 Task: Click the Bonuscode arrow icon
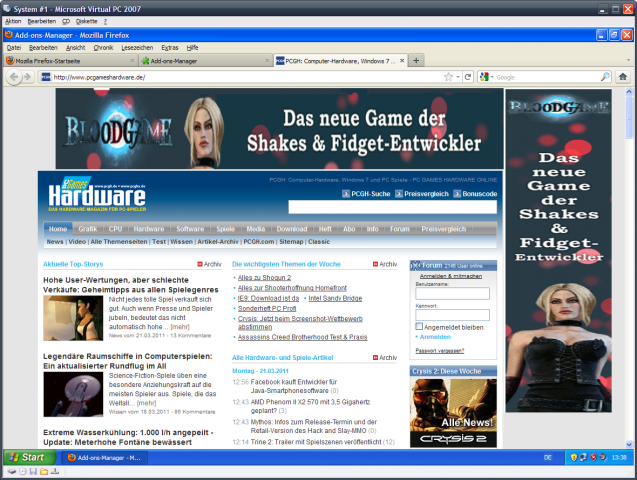coord(457,194)
